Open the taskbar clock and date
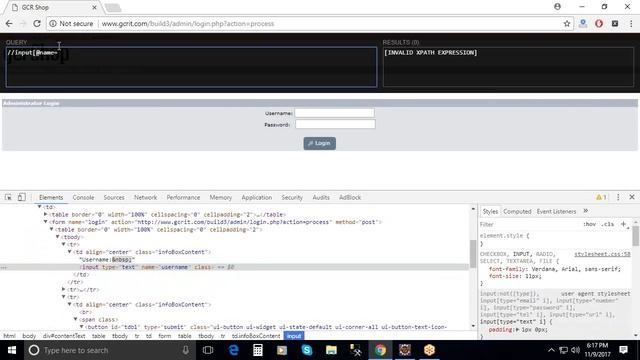This screenshot has height=360, width=640. [x=598, y=350]
